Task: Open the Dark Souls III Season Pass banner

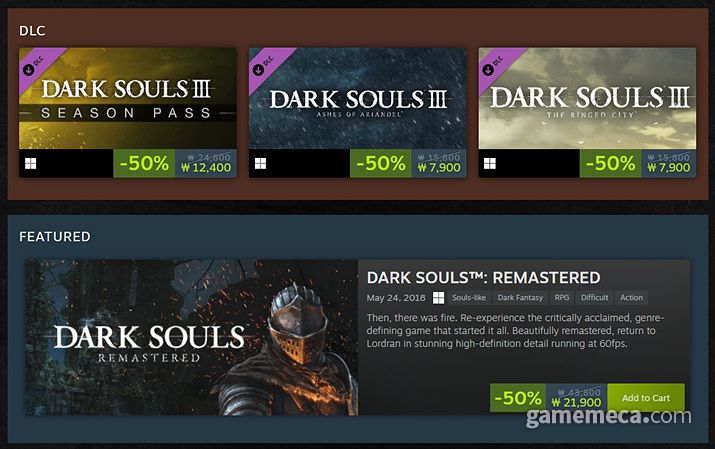Action: 128,98
